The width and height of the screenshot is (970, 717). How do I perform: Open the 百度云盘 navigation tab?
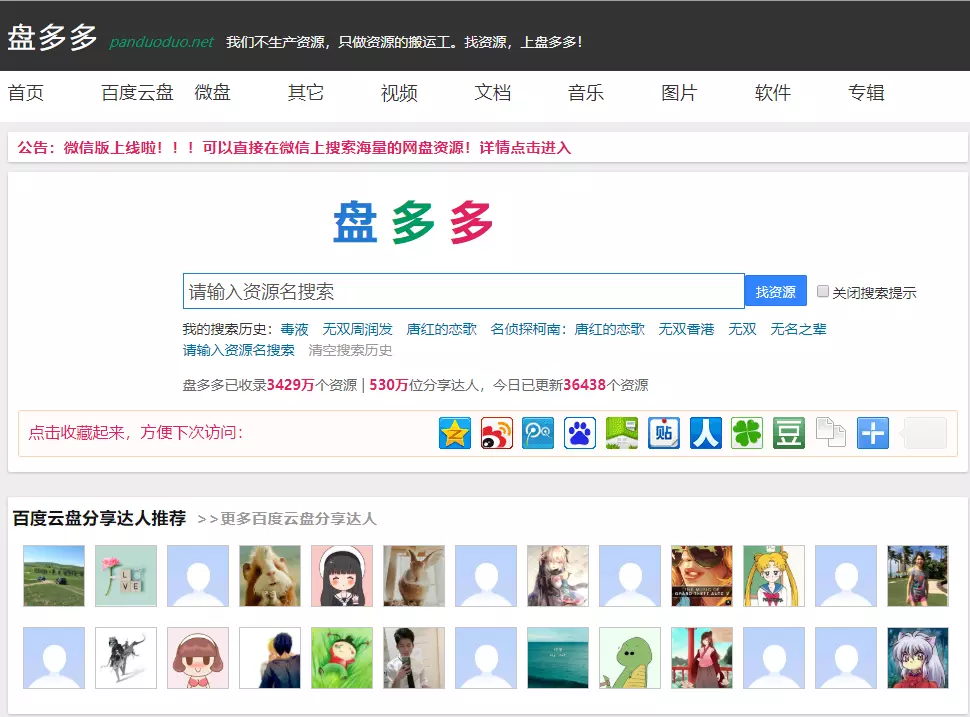(137, 93)
